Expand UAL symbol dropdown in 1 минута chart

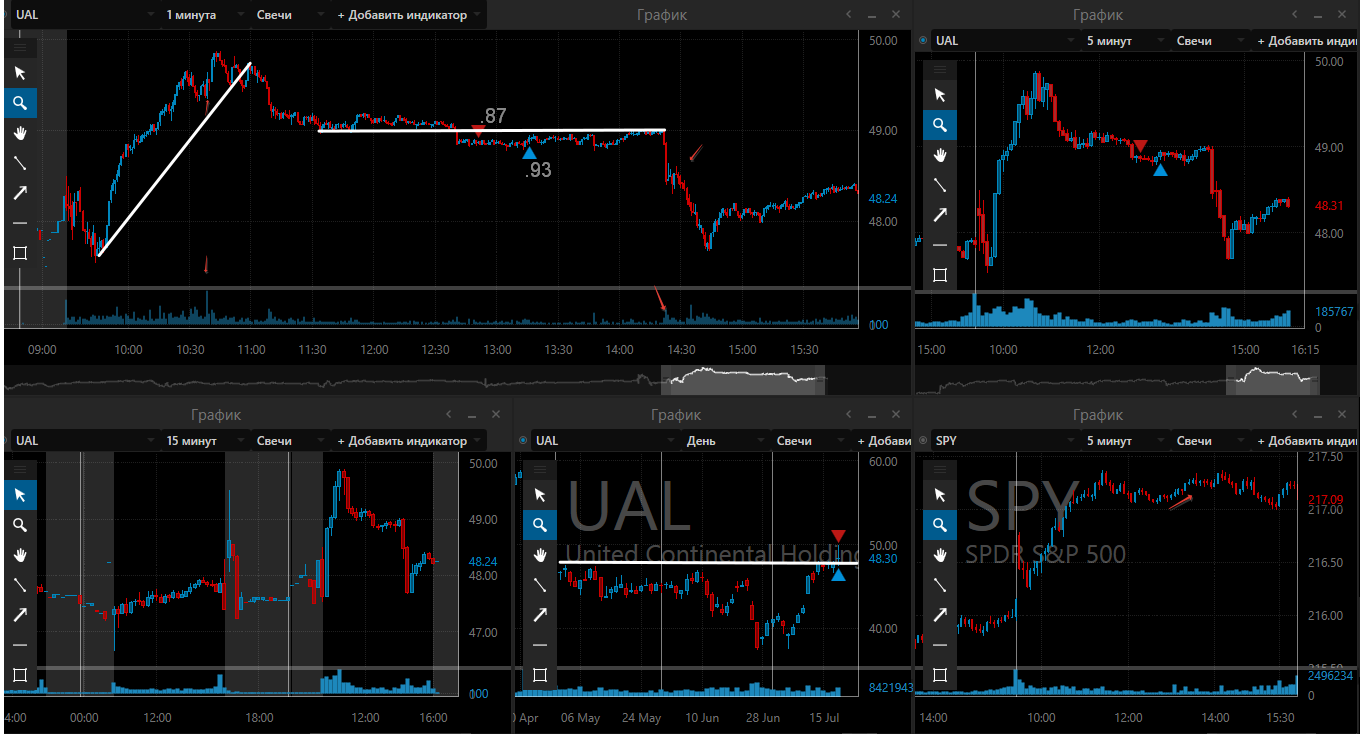(x=149, y=15)
